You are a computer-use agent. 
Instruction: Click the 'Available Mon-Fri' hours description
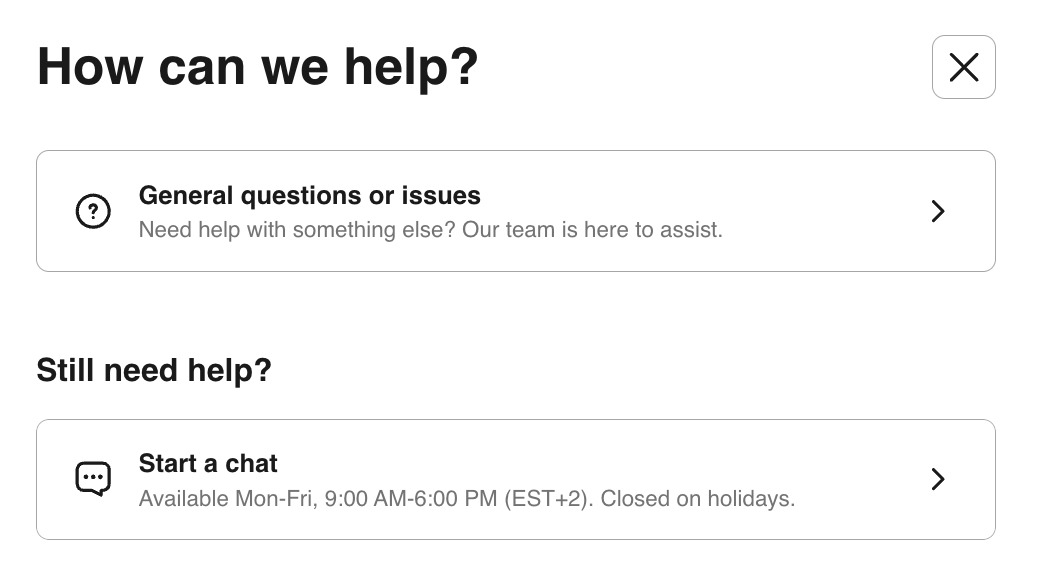coord(467,499)
